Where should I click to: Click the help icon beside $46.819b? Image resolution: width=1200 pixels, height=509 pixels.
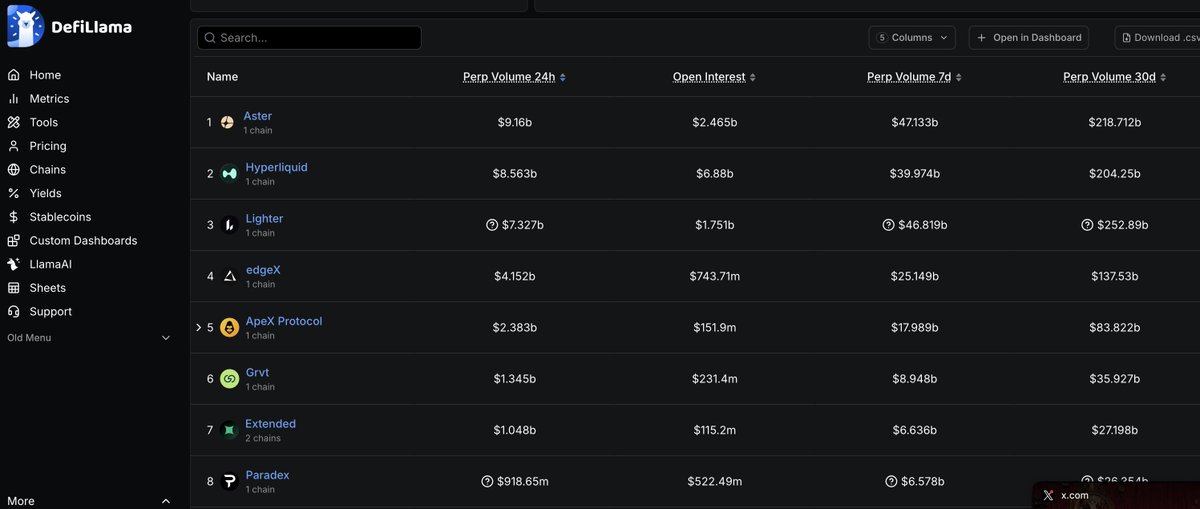[x=888, y=225]
